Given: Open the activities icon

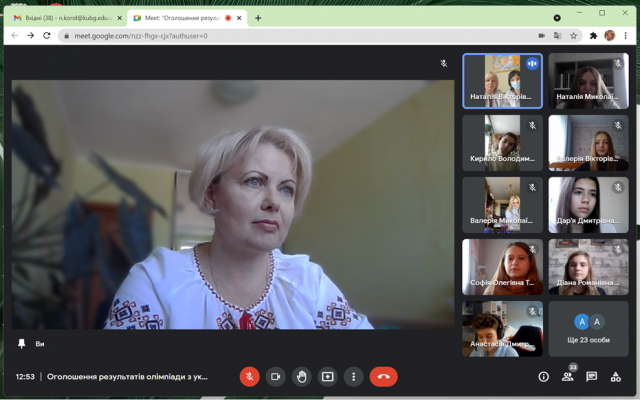Looking at the screenshot, I should [x=616, y=377].
